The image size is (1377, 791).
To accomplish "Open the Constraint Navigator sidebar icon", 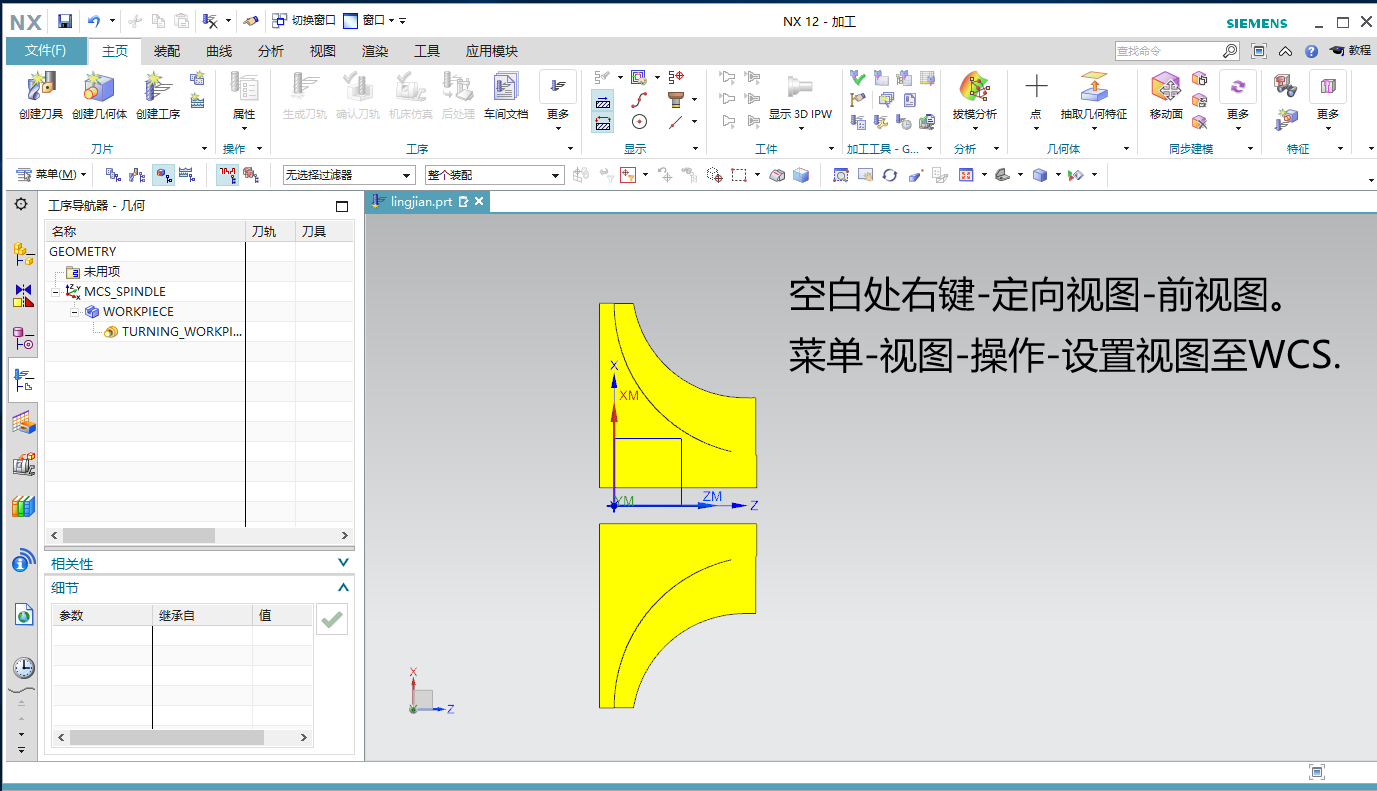I will pyautogui.click(x=23, y=295).
